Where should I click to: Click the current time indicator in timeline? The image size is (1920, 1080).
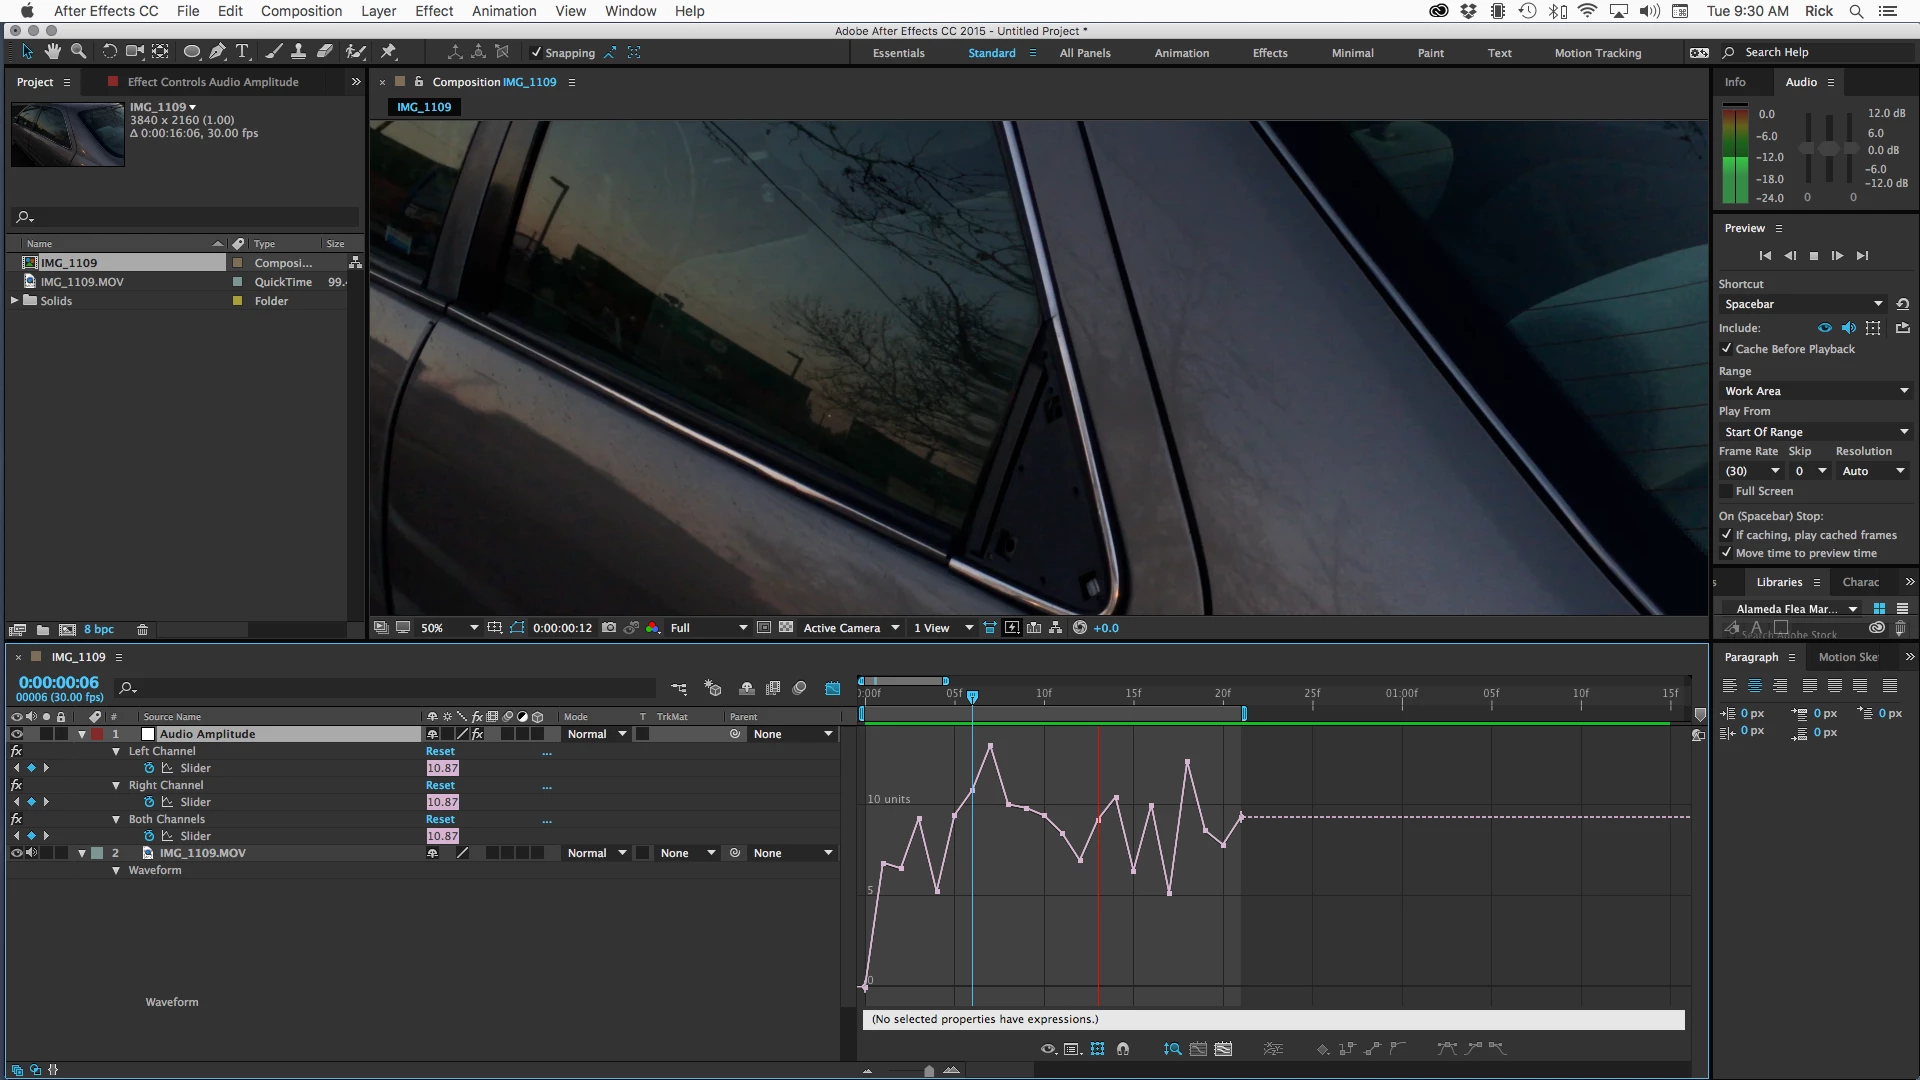tap(972, 696)
